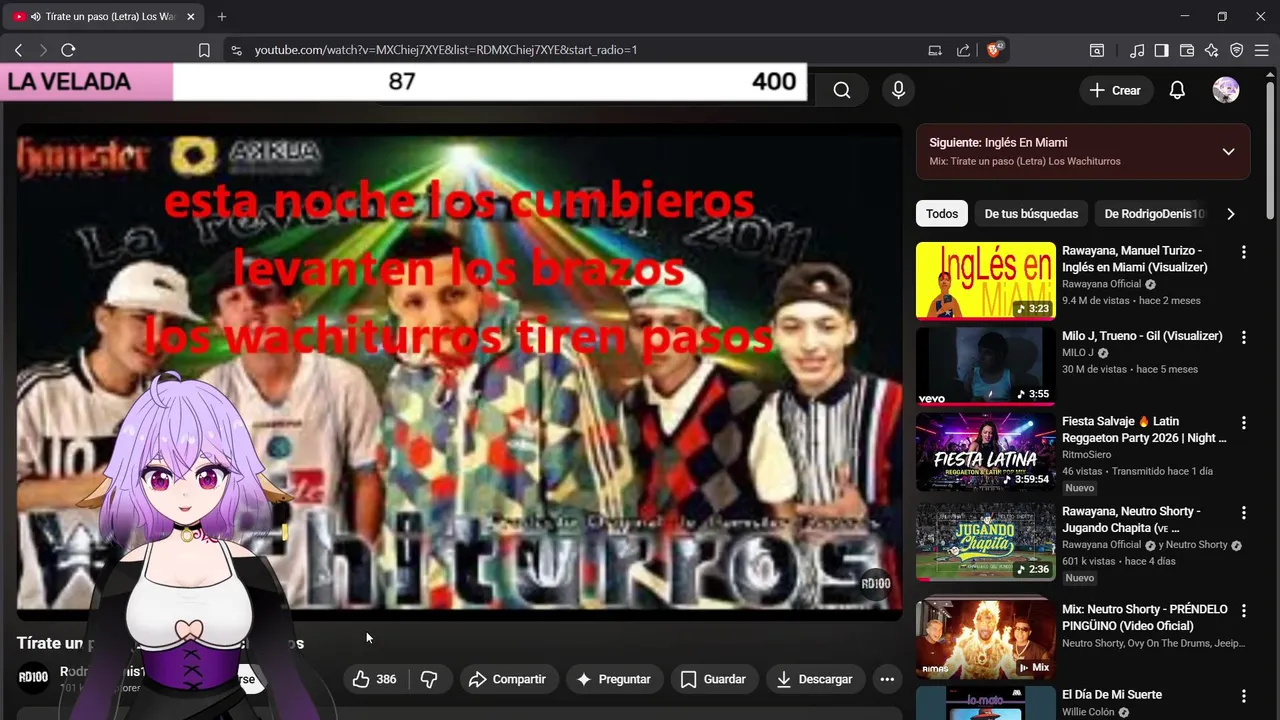Open YouTube notifications bell
The image size is (1280, 720).
click(x=1177, y=90)
